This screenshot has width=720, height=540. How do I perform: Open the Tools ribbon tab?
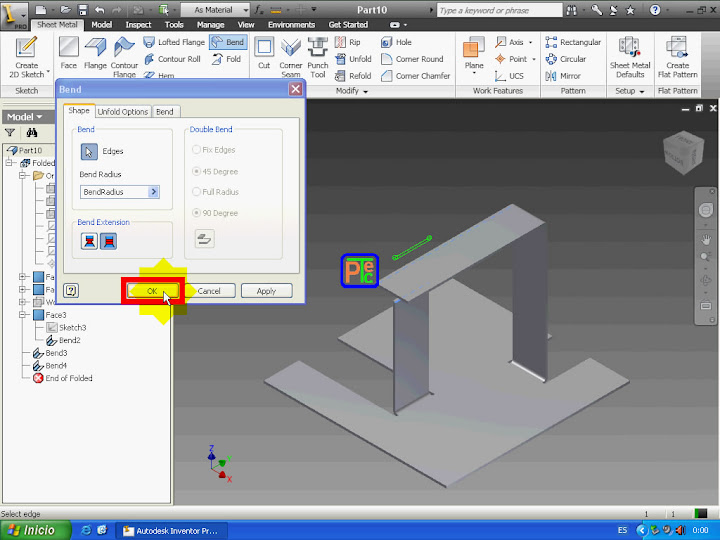point(174,25)
